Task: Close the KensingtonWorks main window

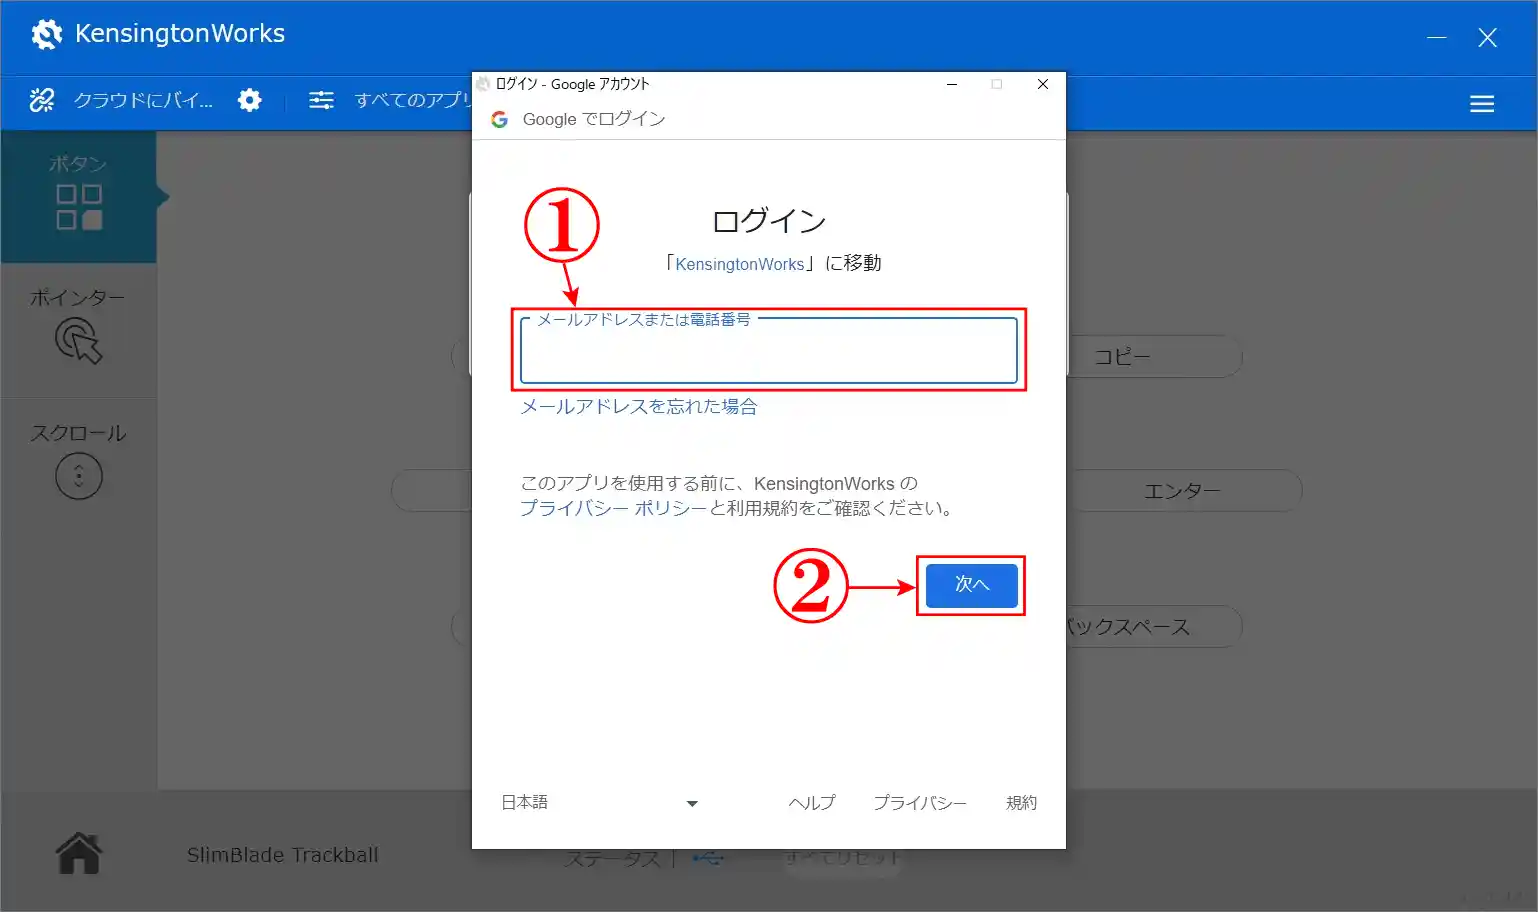Action: pyautogui.click(x=1487, y=38)
